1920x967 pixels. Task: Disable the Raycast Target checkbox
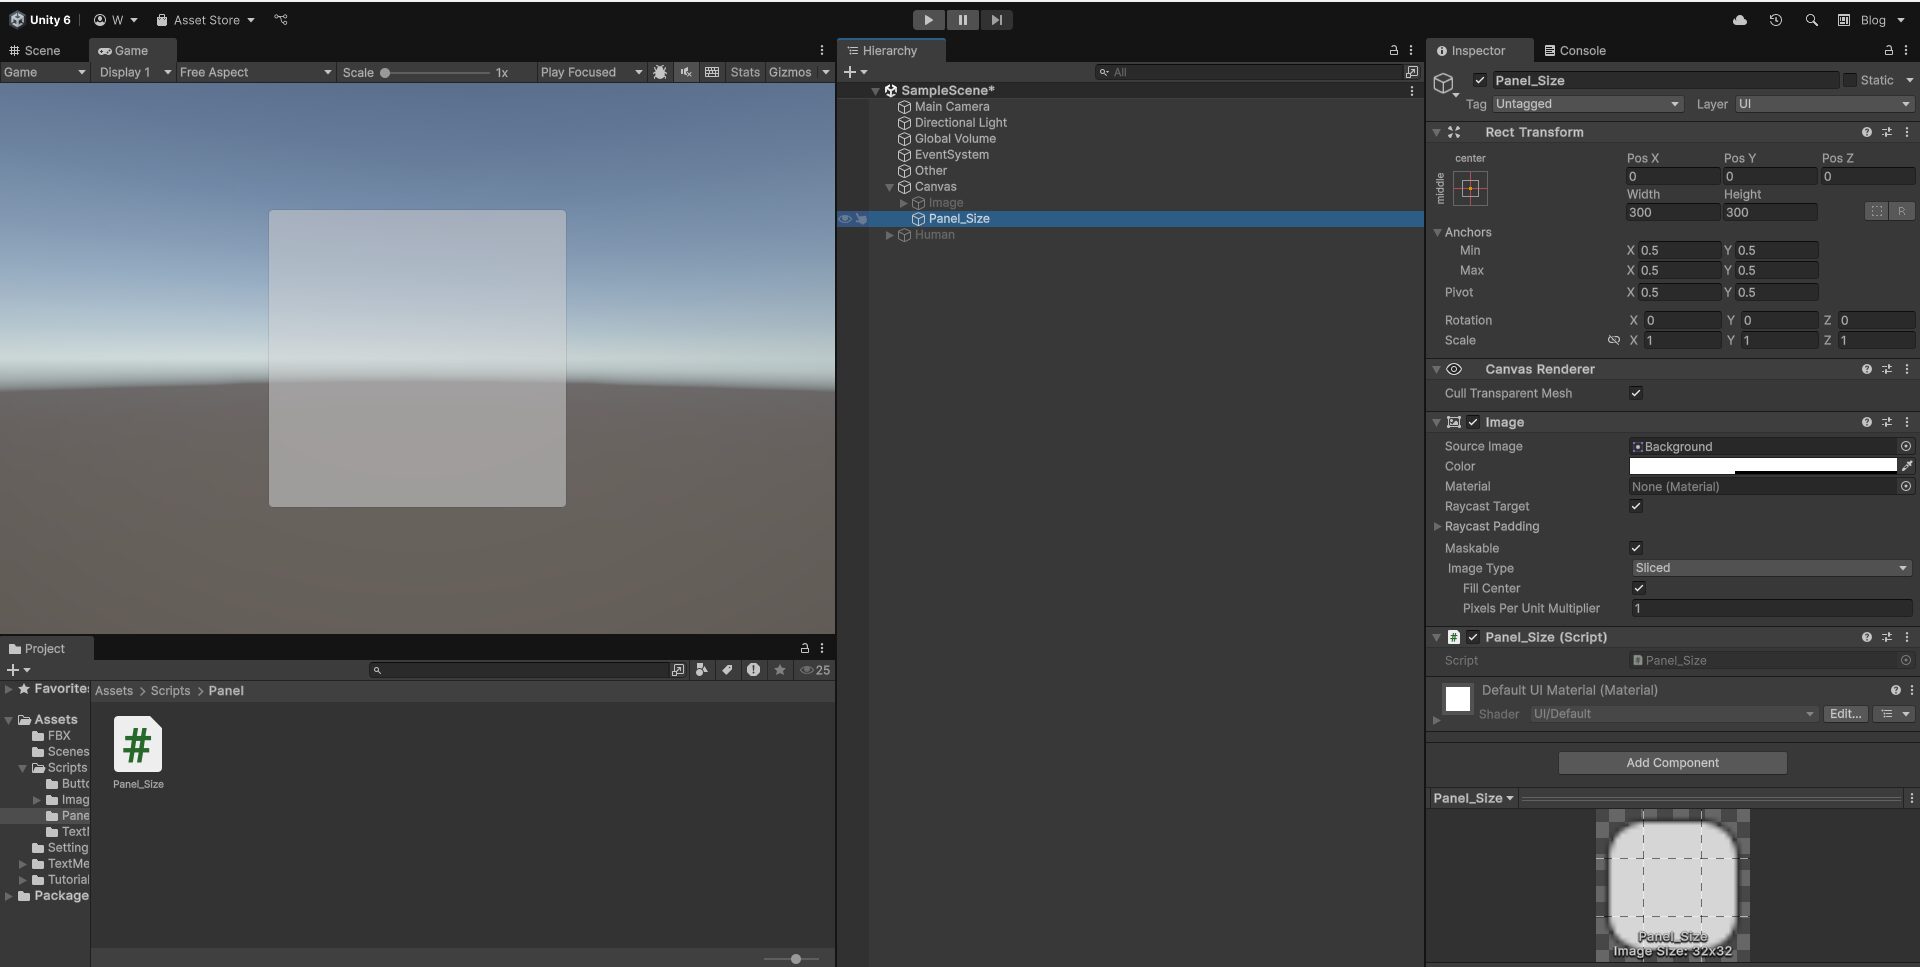(x=1636, y=507)
